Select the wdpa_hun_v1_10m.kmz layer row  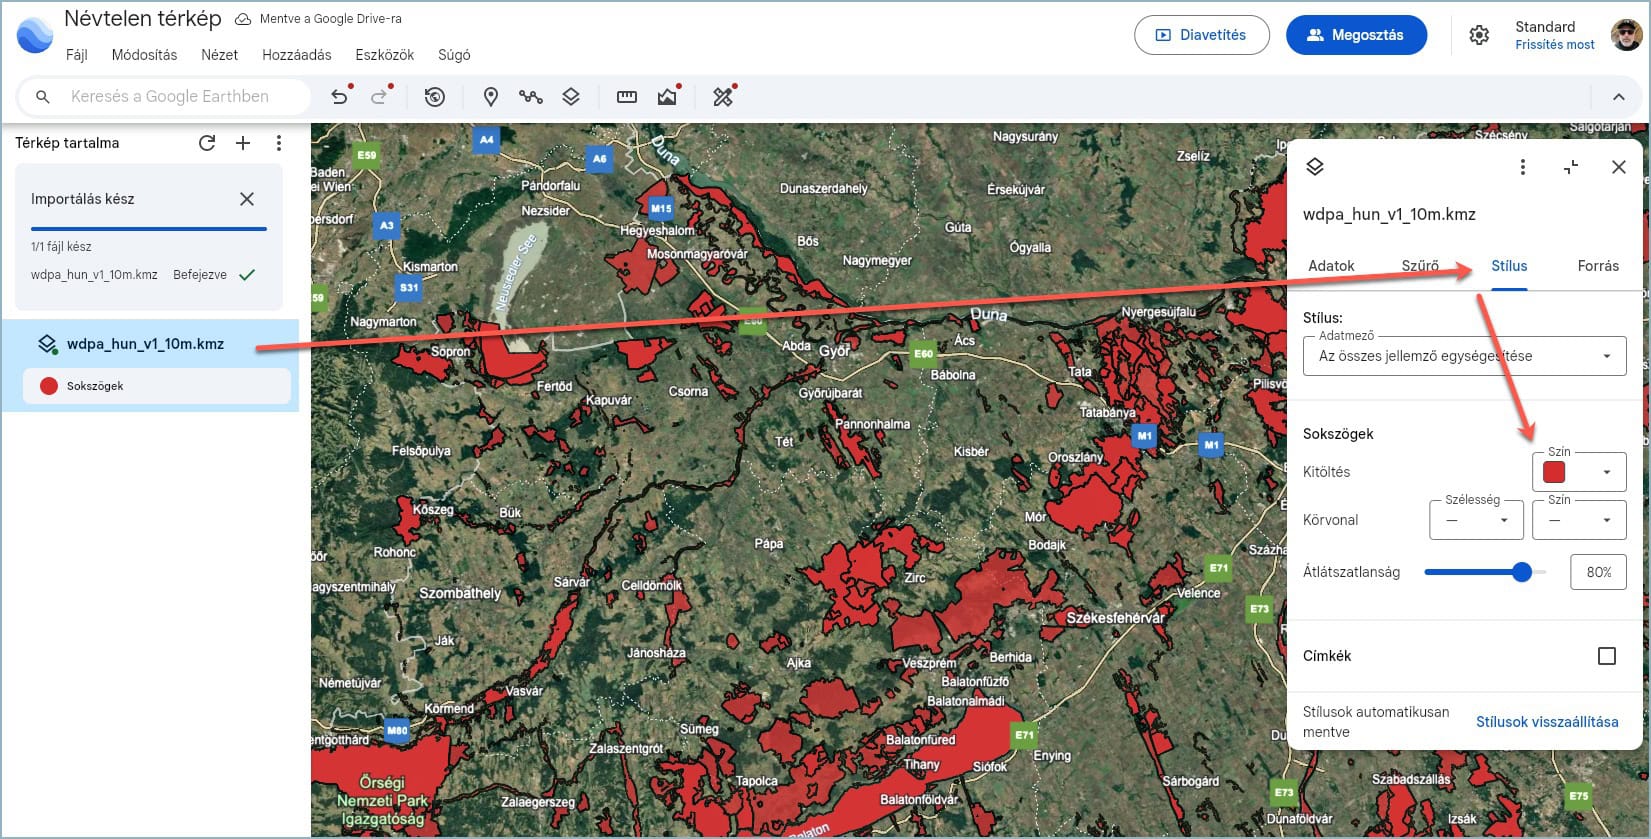pos(150,344)
